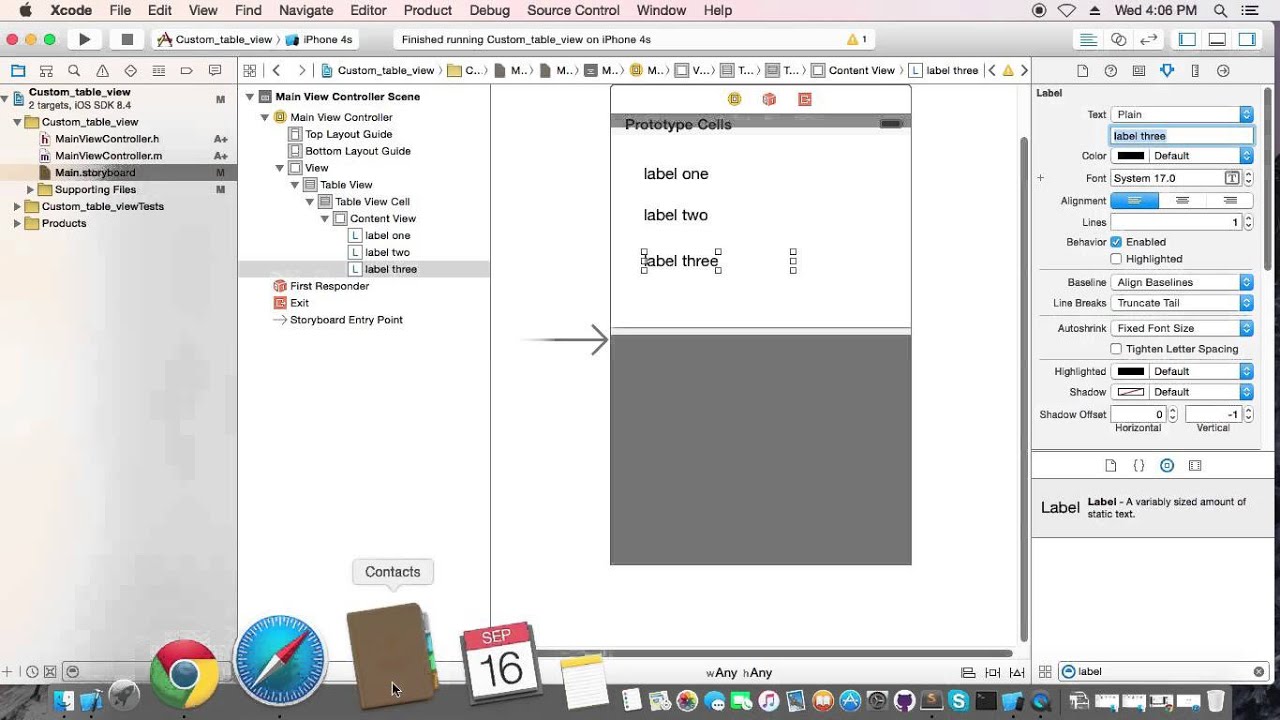Show the Project navigator folder icon
1280x720 pixels.
[18, 71]
